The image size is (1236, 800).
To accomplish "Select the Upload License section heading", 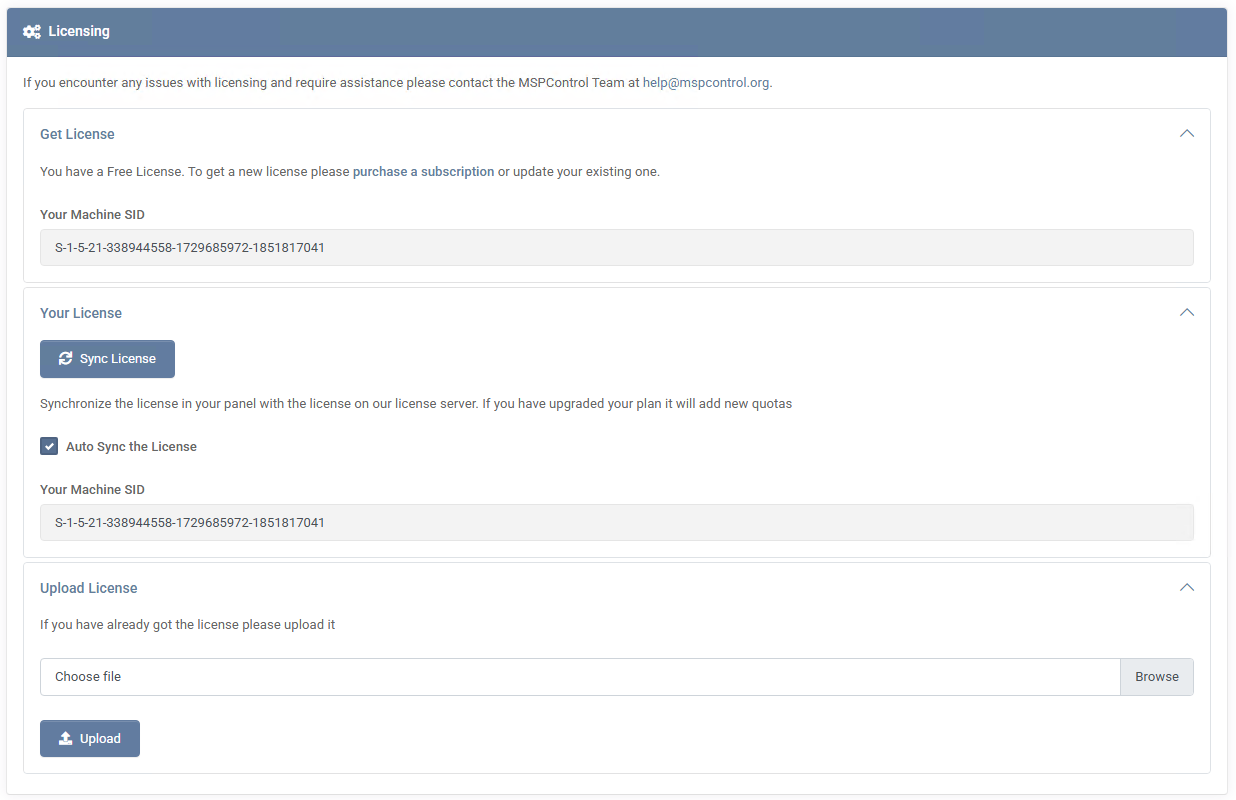I will click(89, 588).
